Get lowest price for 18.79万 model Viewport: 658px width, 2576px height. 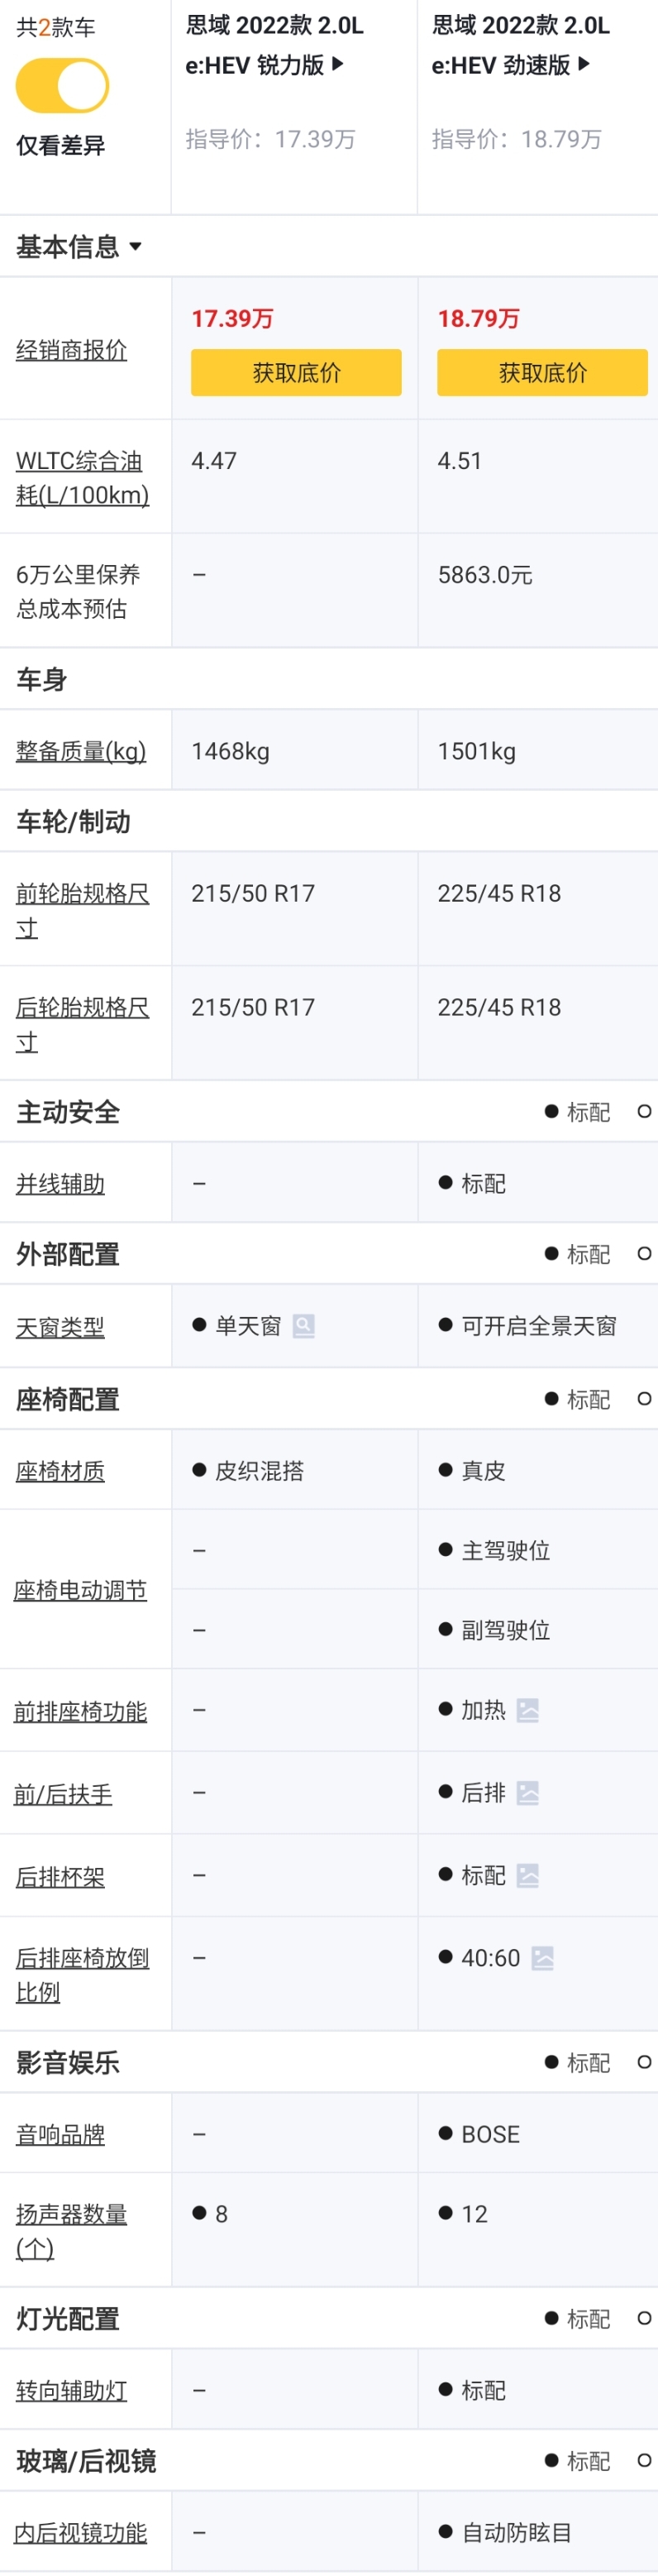pos(542,373)
